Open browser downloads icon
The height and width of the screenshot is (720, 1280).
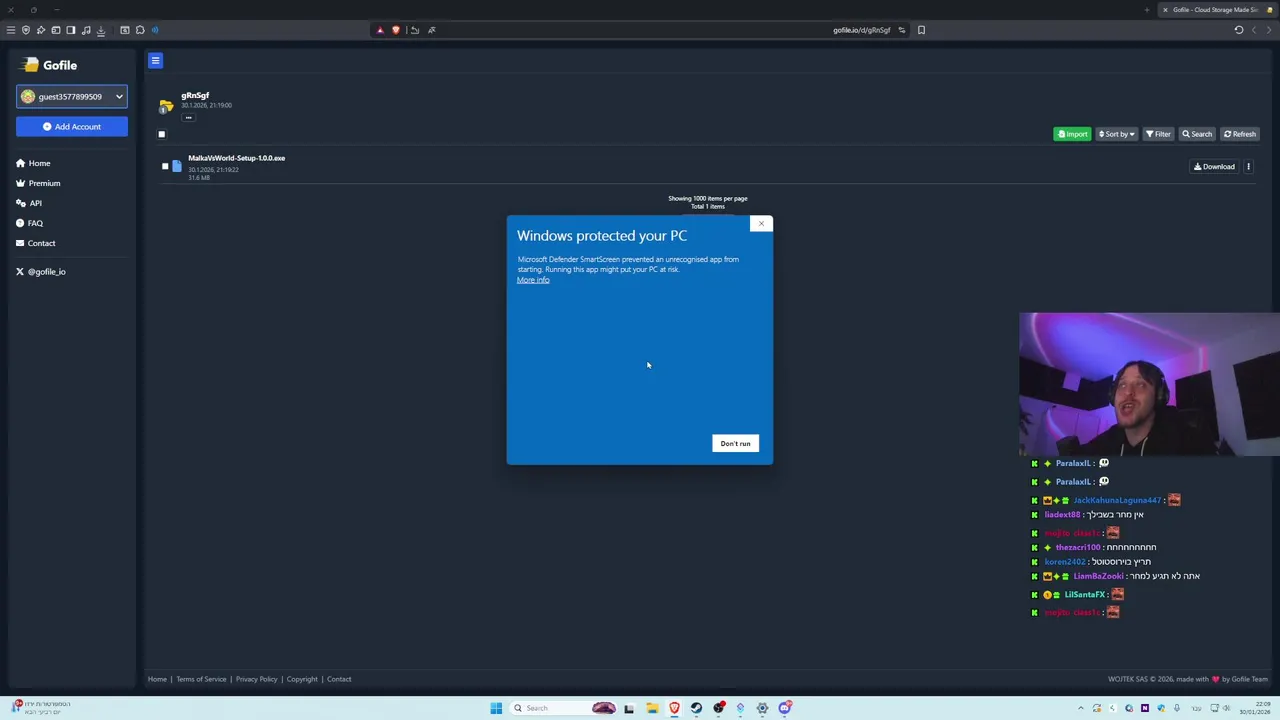(101, 30)
